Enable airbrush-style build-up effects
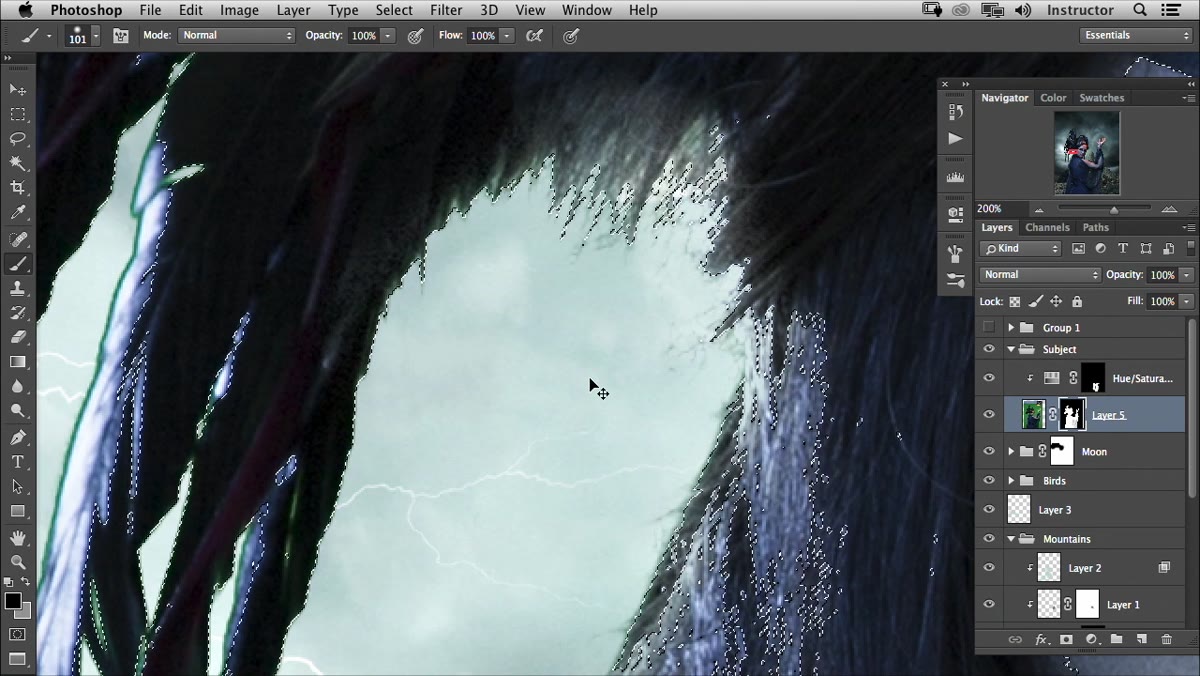1200x676 pixels. (x=535, y=35)
